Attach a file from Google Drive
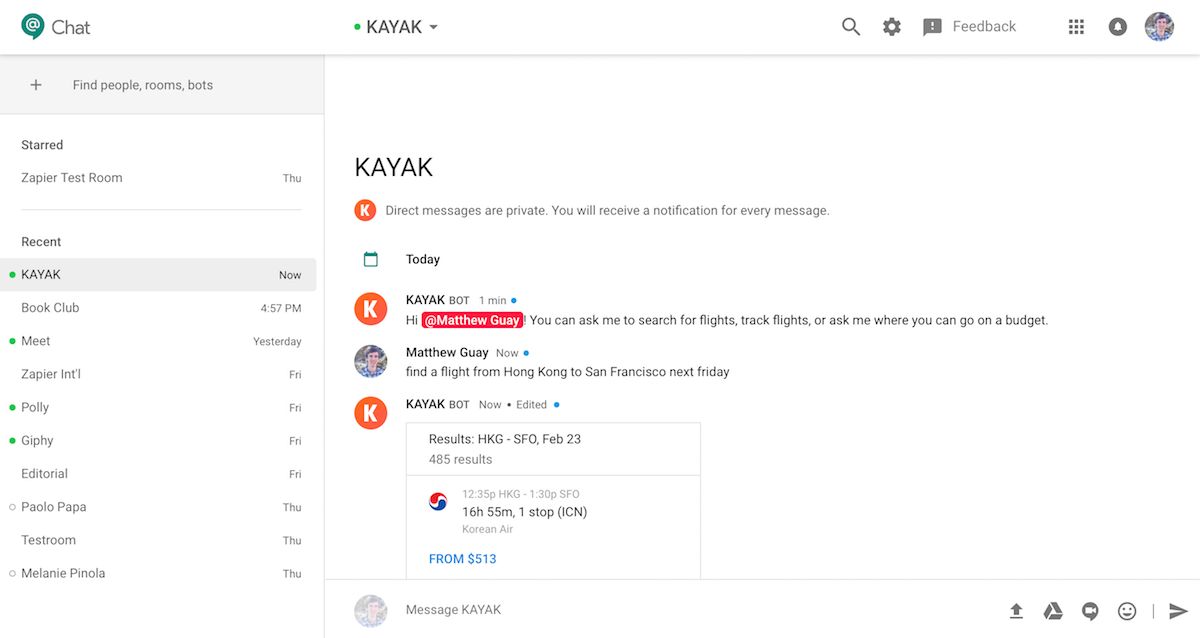This screenshot has height=638, width=1200. 1053,610
